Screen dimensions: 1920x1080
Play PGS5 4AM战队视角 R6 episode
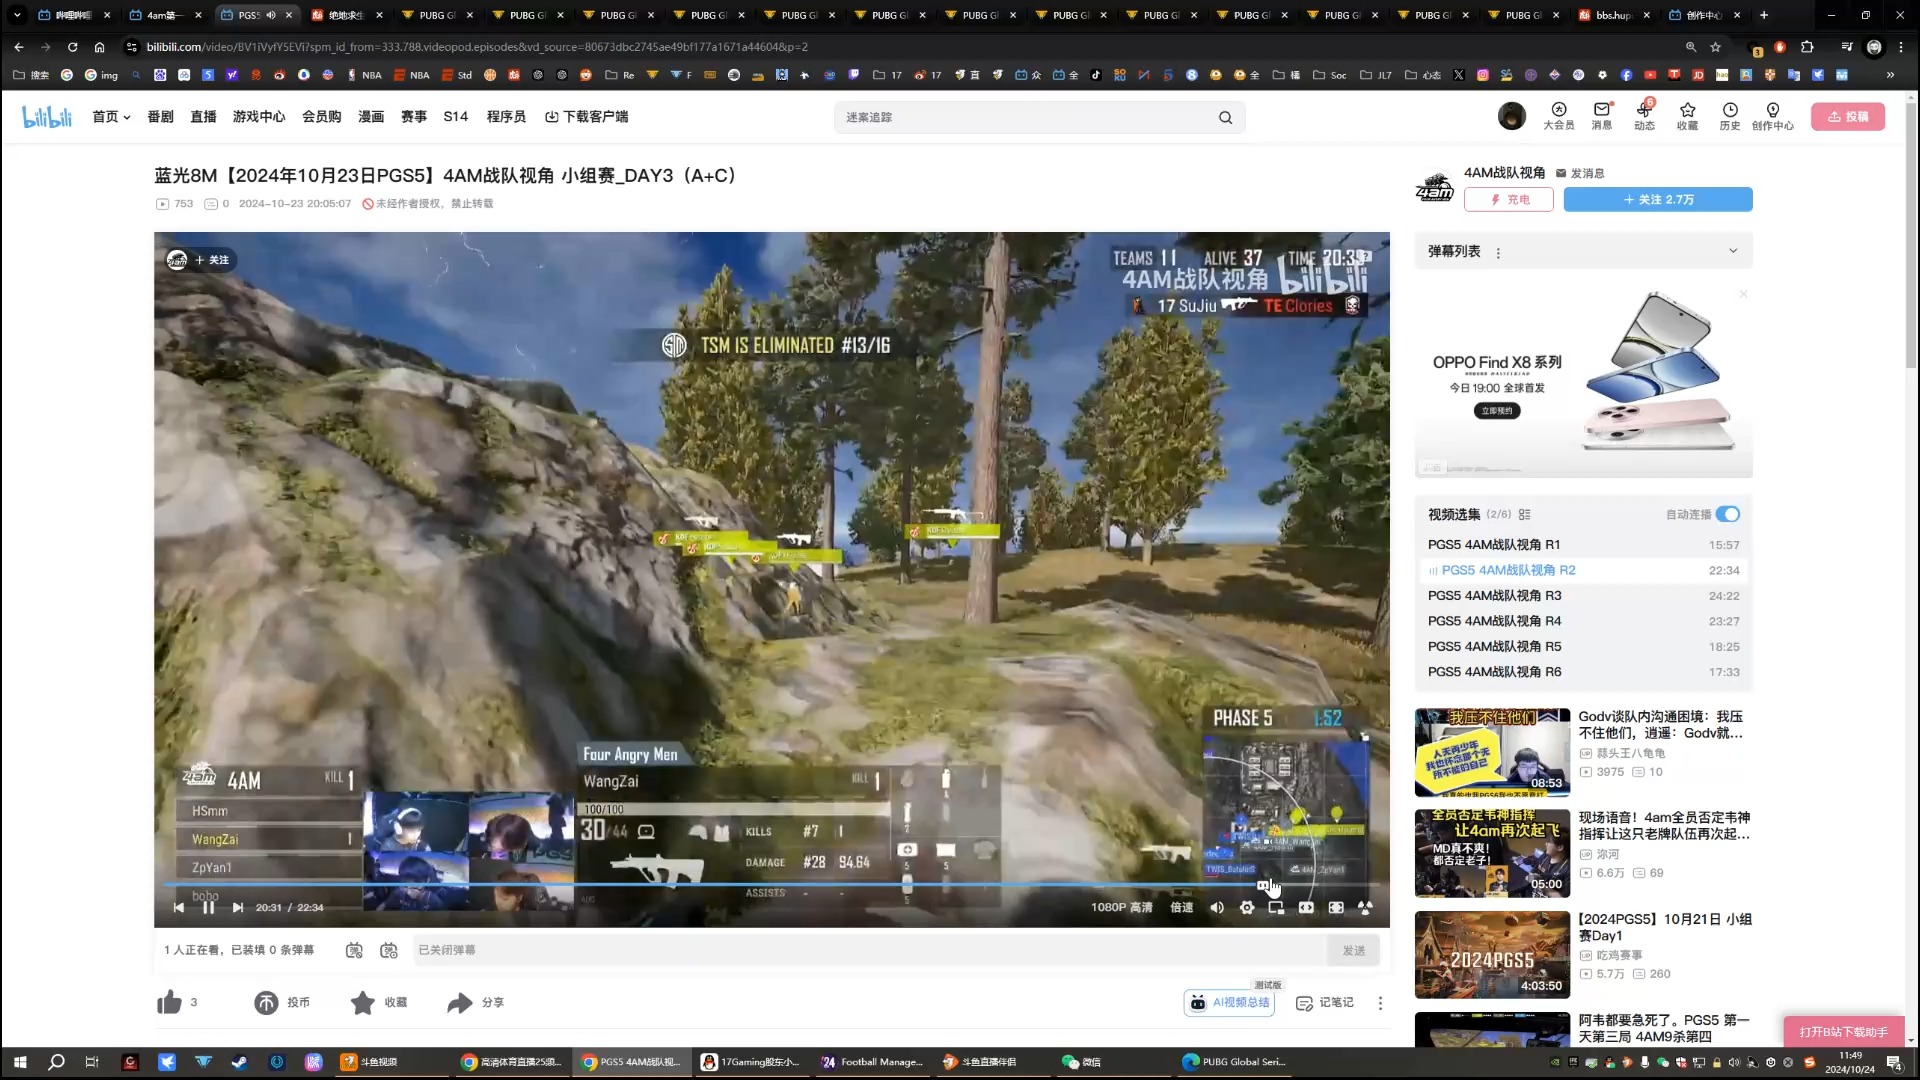point(1584,672)
